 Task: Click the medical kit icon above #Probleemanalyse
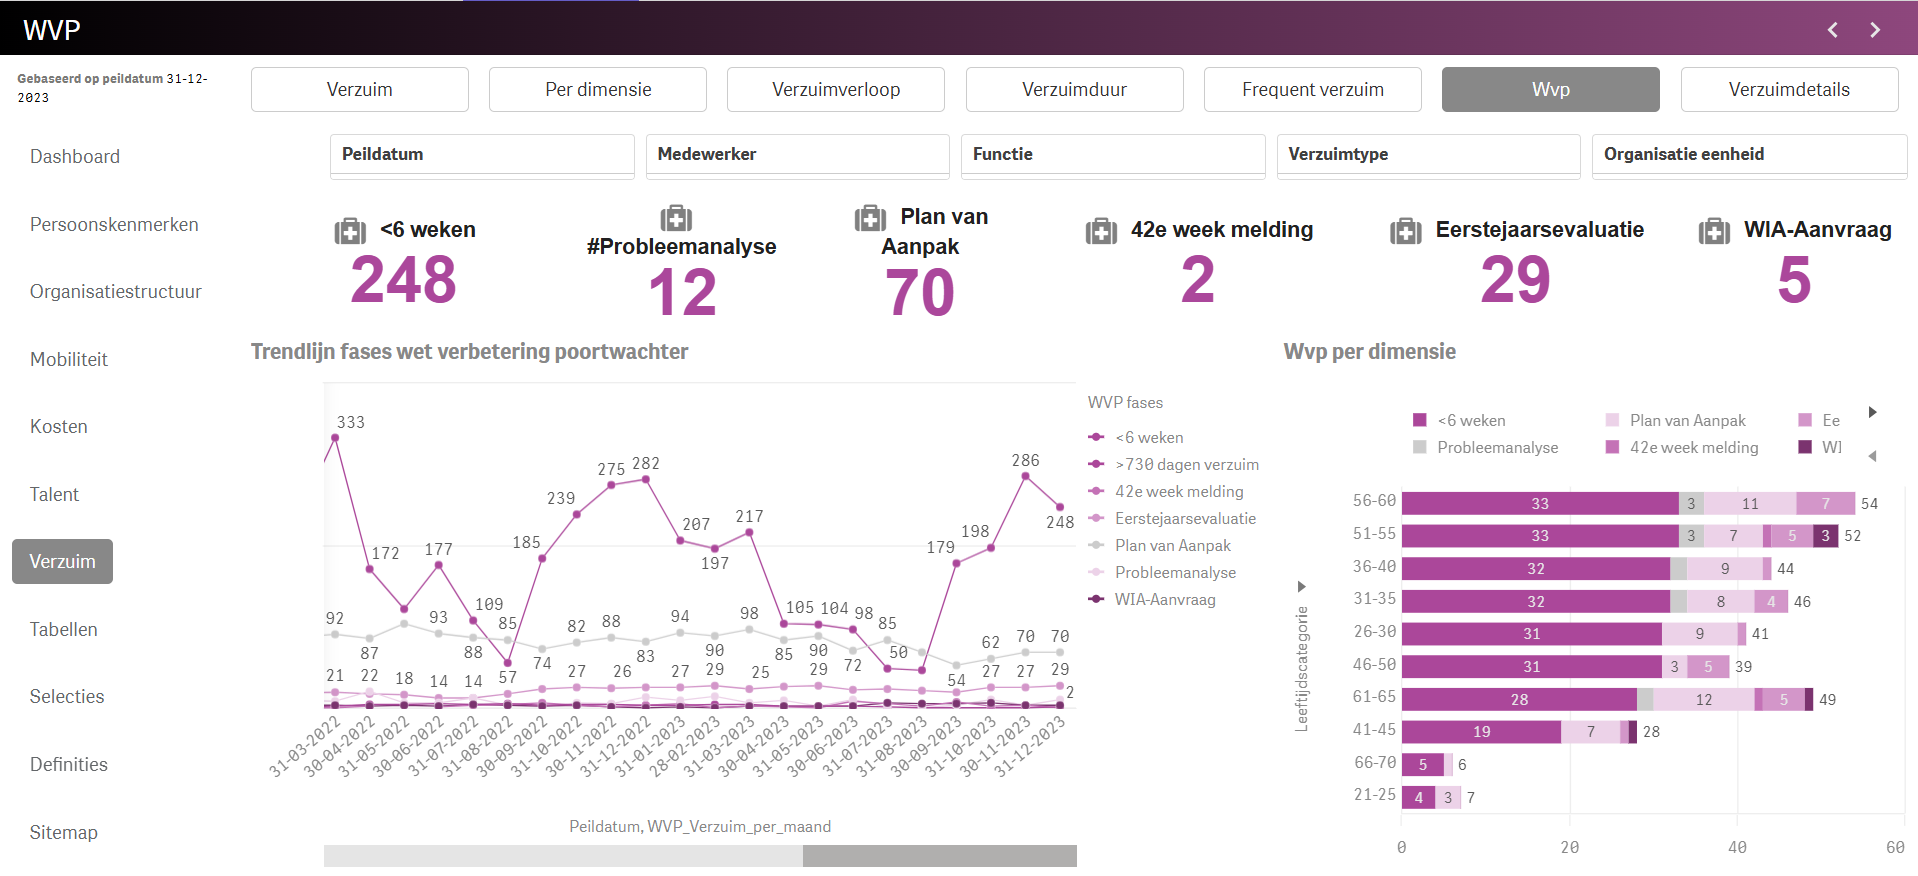coord(676,218)
